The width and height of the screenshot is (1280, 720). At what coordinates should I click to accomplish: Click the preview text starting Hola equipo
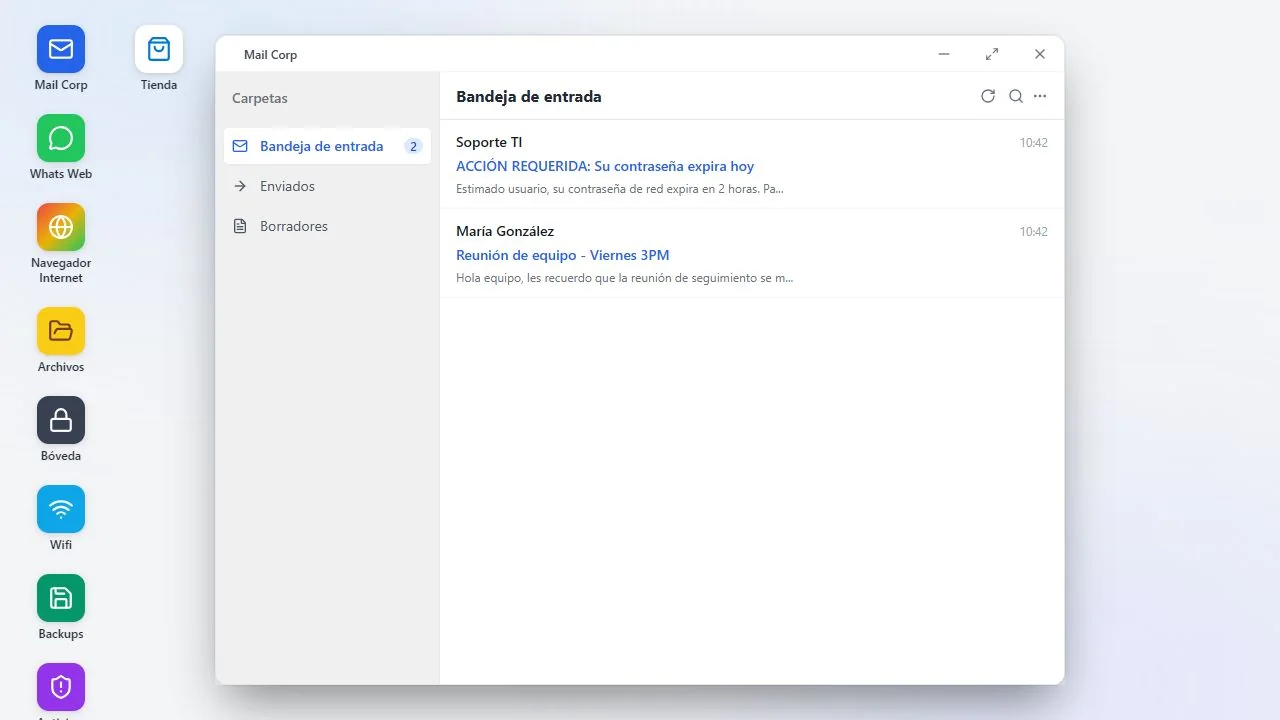point(624,277)
